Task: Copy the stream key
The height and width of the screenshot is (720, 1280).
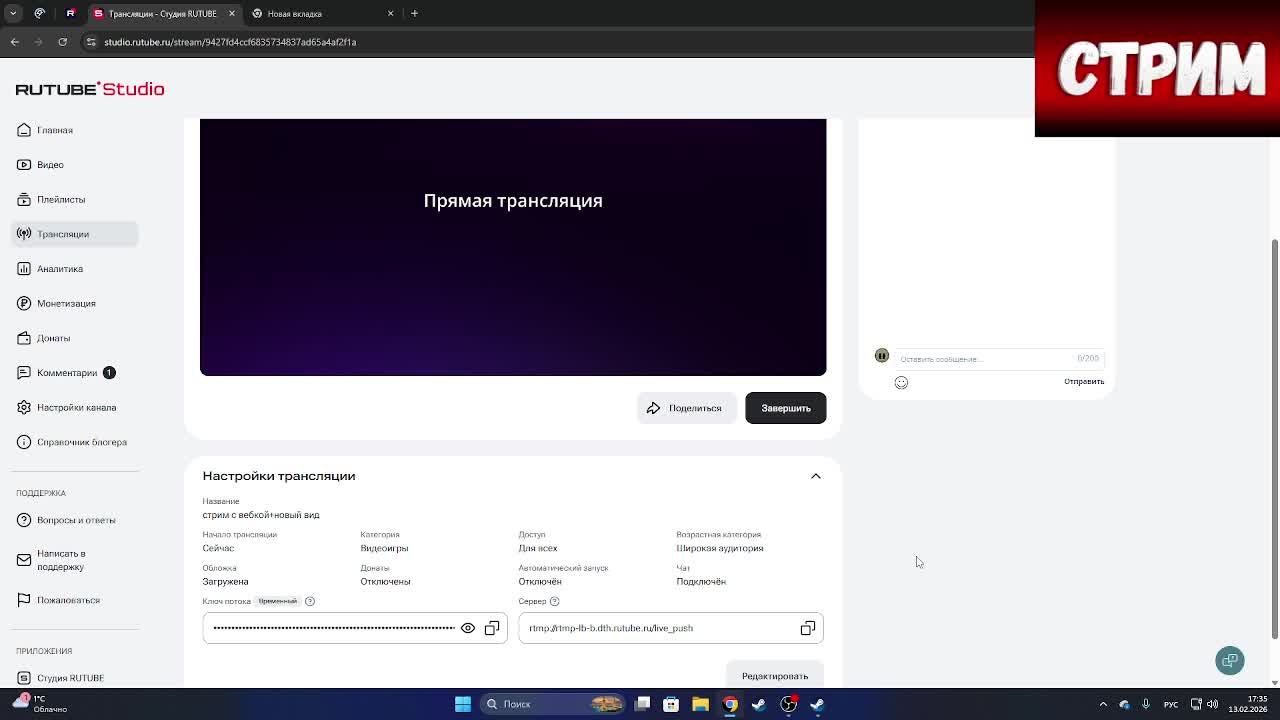Action: click(492, 628)
